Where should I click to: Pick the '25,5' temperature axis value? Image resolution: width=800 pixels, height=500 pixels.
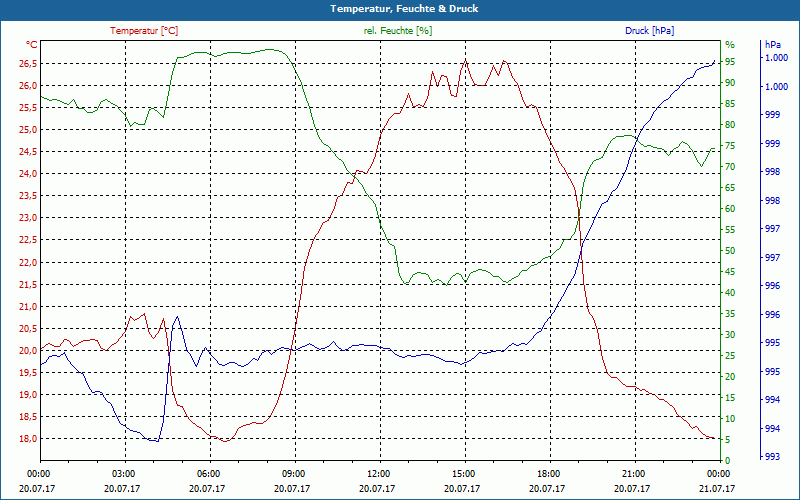(28, 108)
